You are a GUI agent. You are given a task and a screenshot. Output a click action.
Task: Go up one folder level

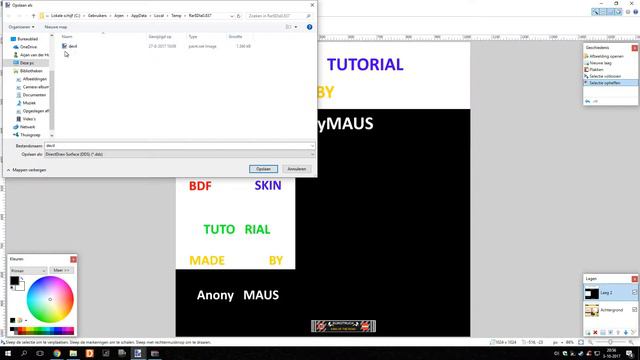point(33,16)
